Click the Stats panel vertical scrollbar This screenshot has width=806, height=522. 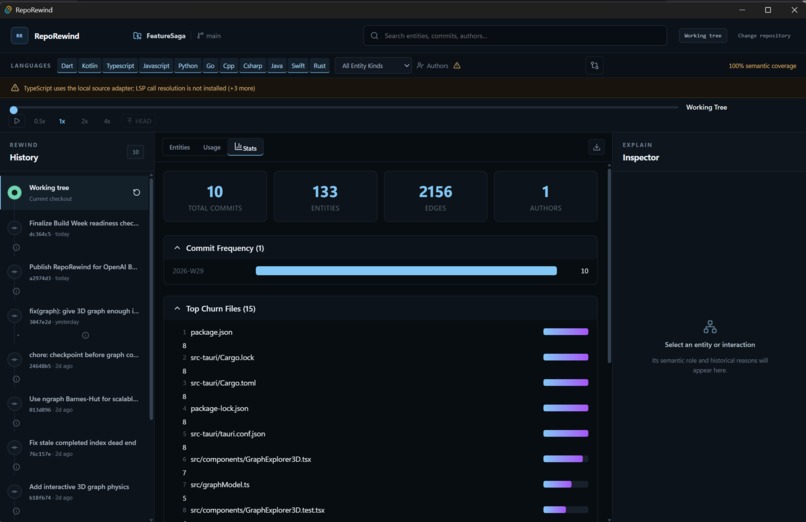[x=609, y=266]
